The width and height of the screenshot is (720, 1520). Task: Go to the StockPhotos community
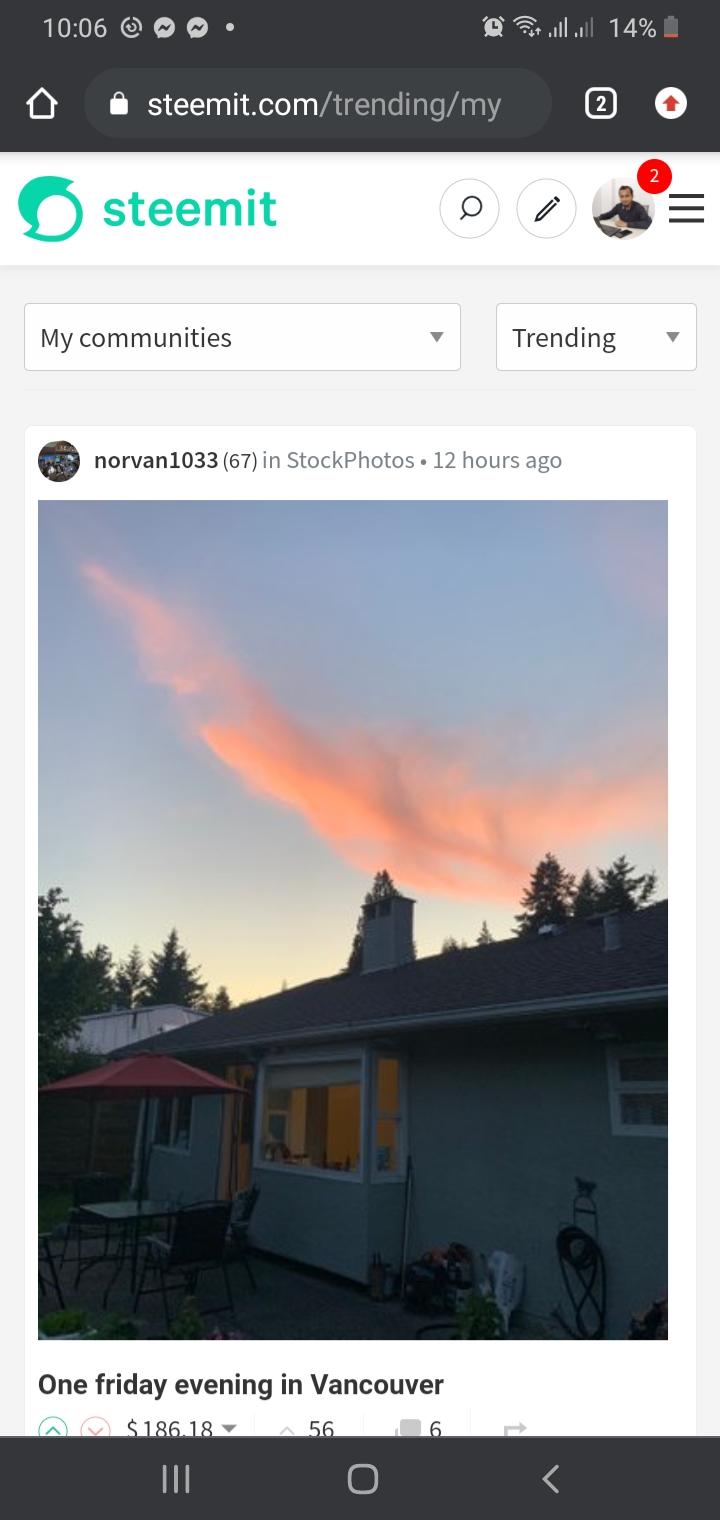(350, 460)
